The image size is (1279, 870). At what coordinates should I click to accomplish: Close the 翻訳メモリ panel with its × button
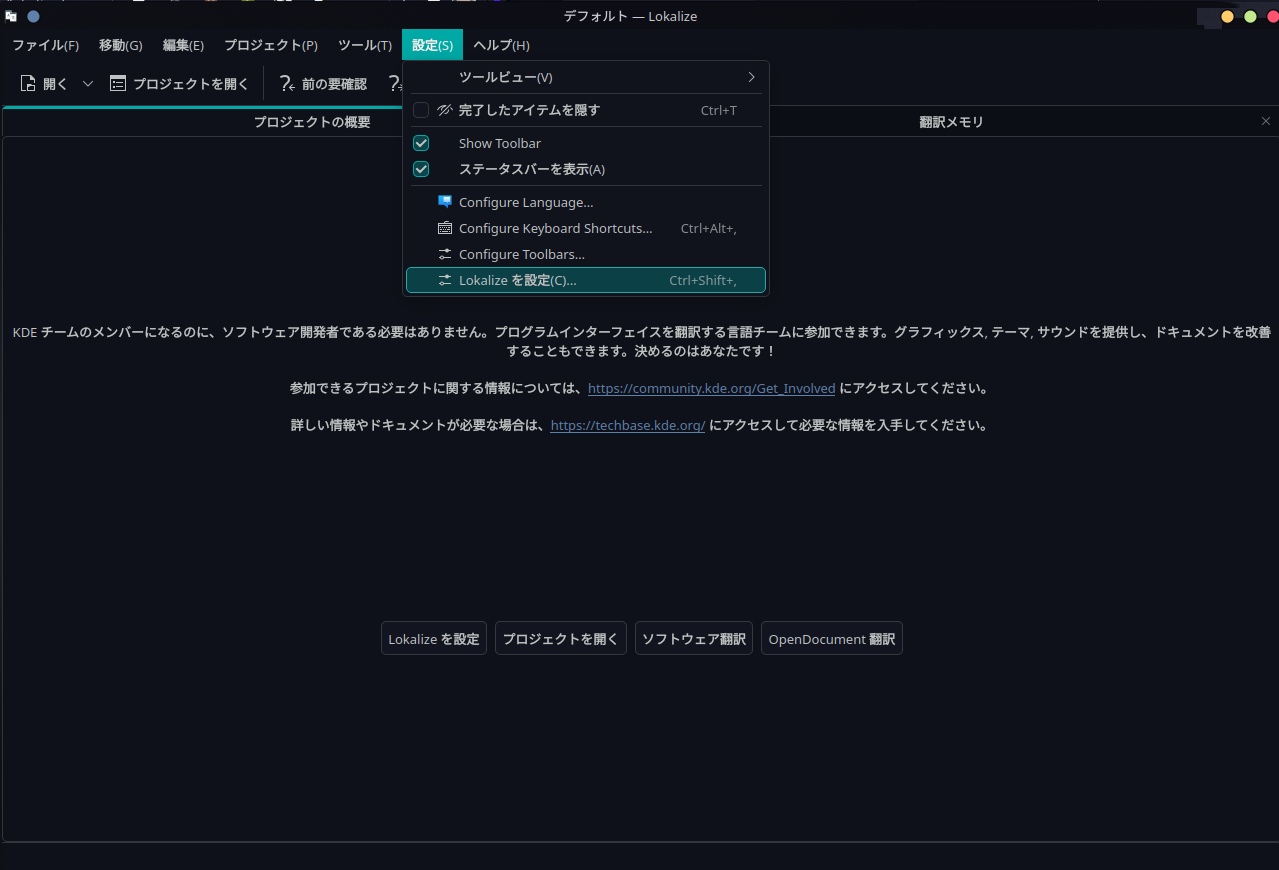tap(1265, 121)
